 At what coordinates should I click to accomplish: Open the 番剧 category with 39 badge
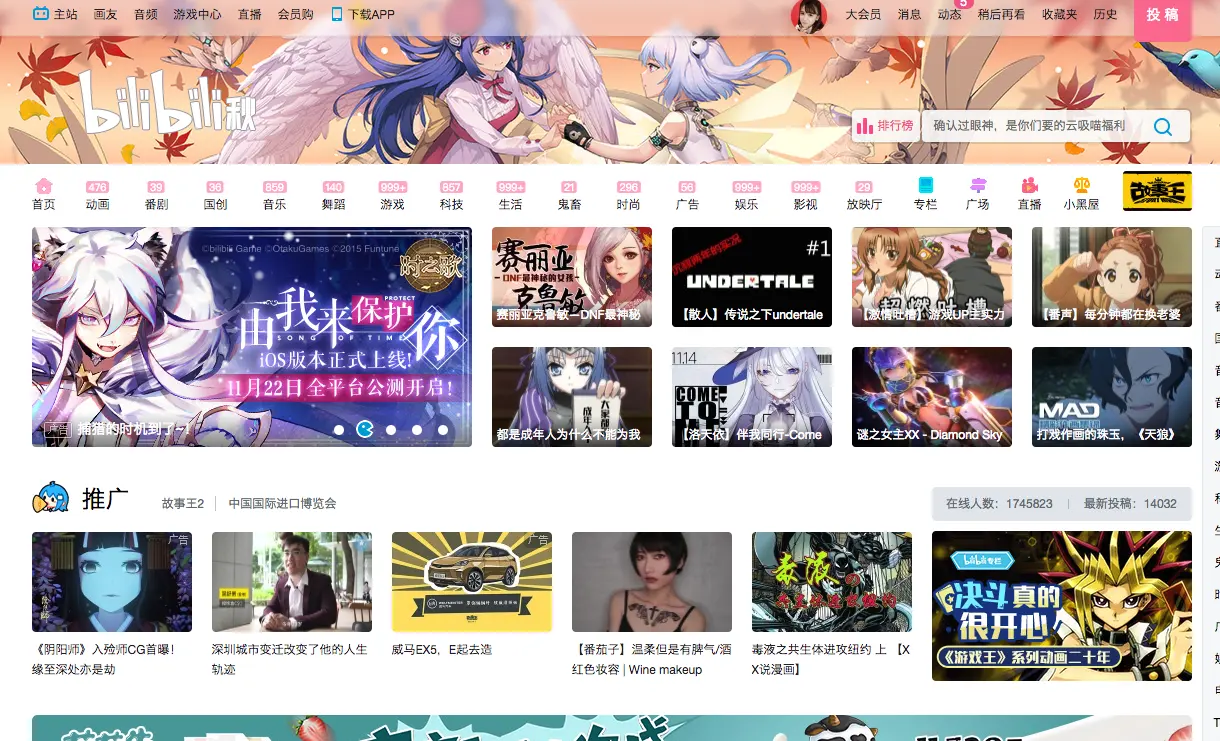coord(156,196)
